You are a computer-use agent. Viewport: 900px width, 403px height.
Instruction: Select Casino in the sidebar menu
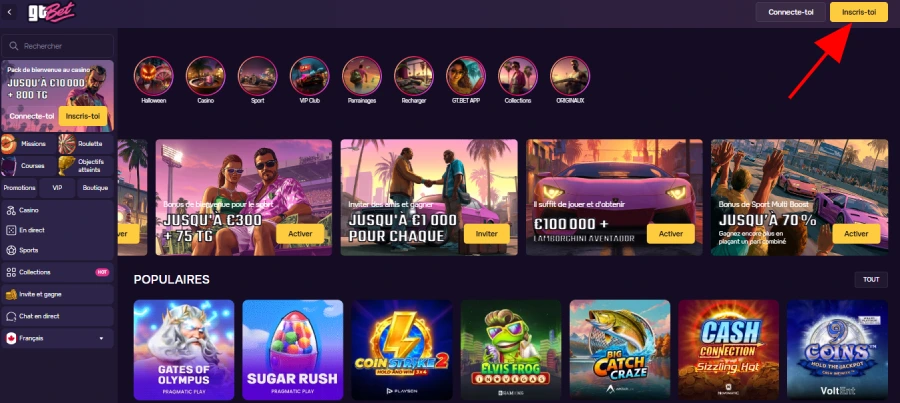coord(57,211)
